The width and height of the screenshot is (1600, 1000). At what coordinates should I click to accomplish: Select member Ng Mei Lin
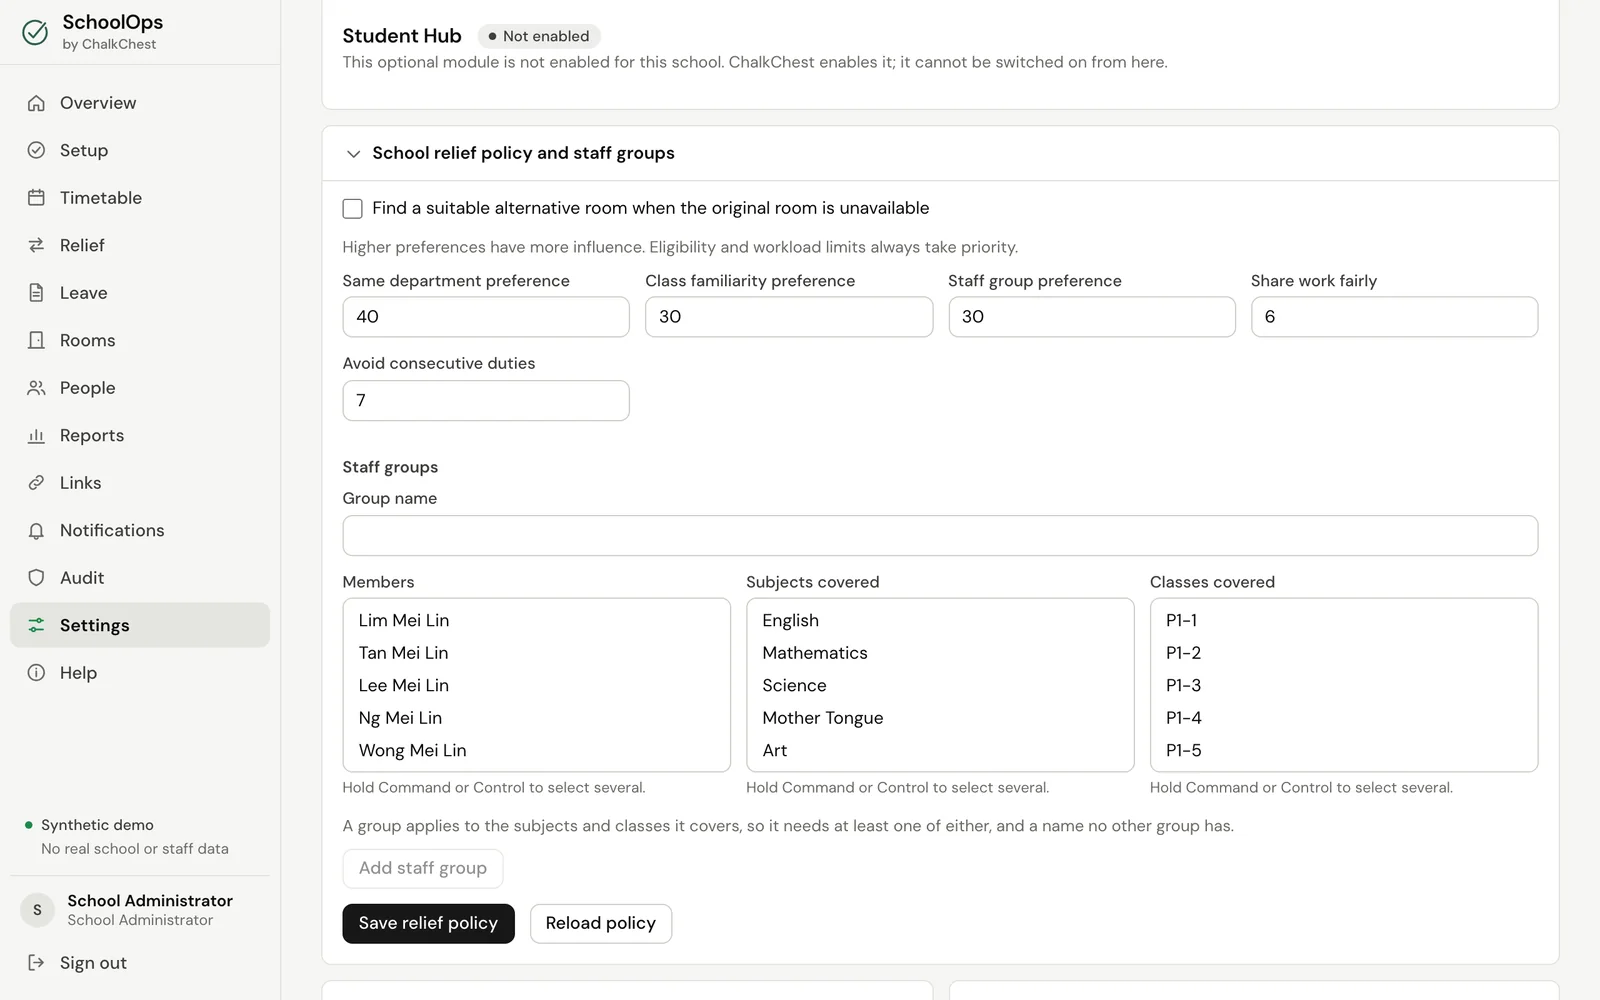(x=537, y=718)
